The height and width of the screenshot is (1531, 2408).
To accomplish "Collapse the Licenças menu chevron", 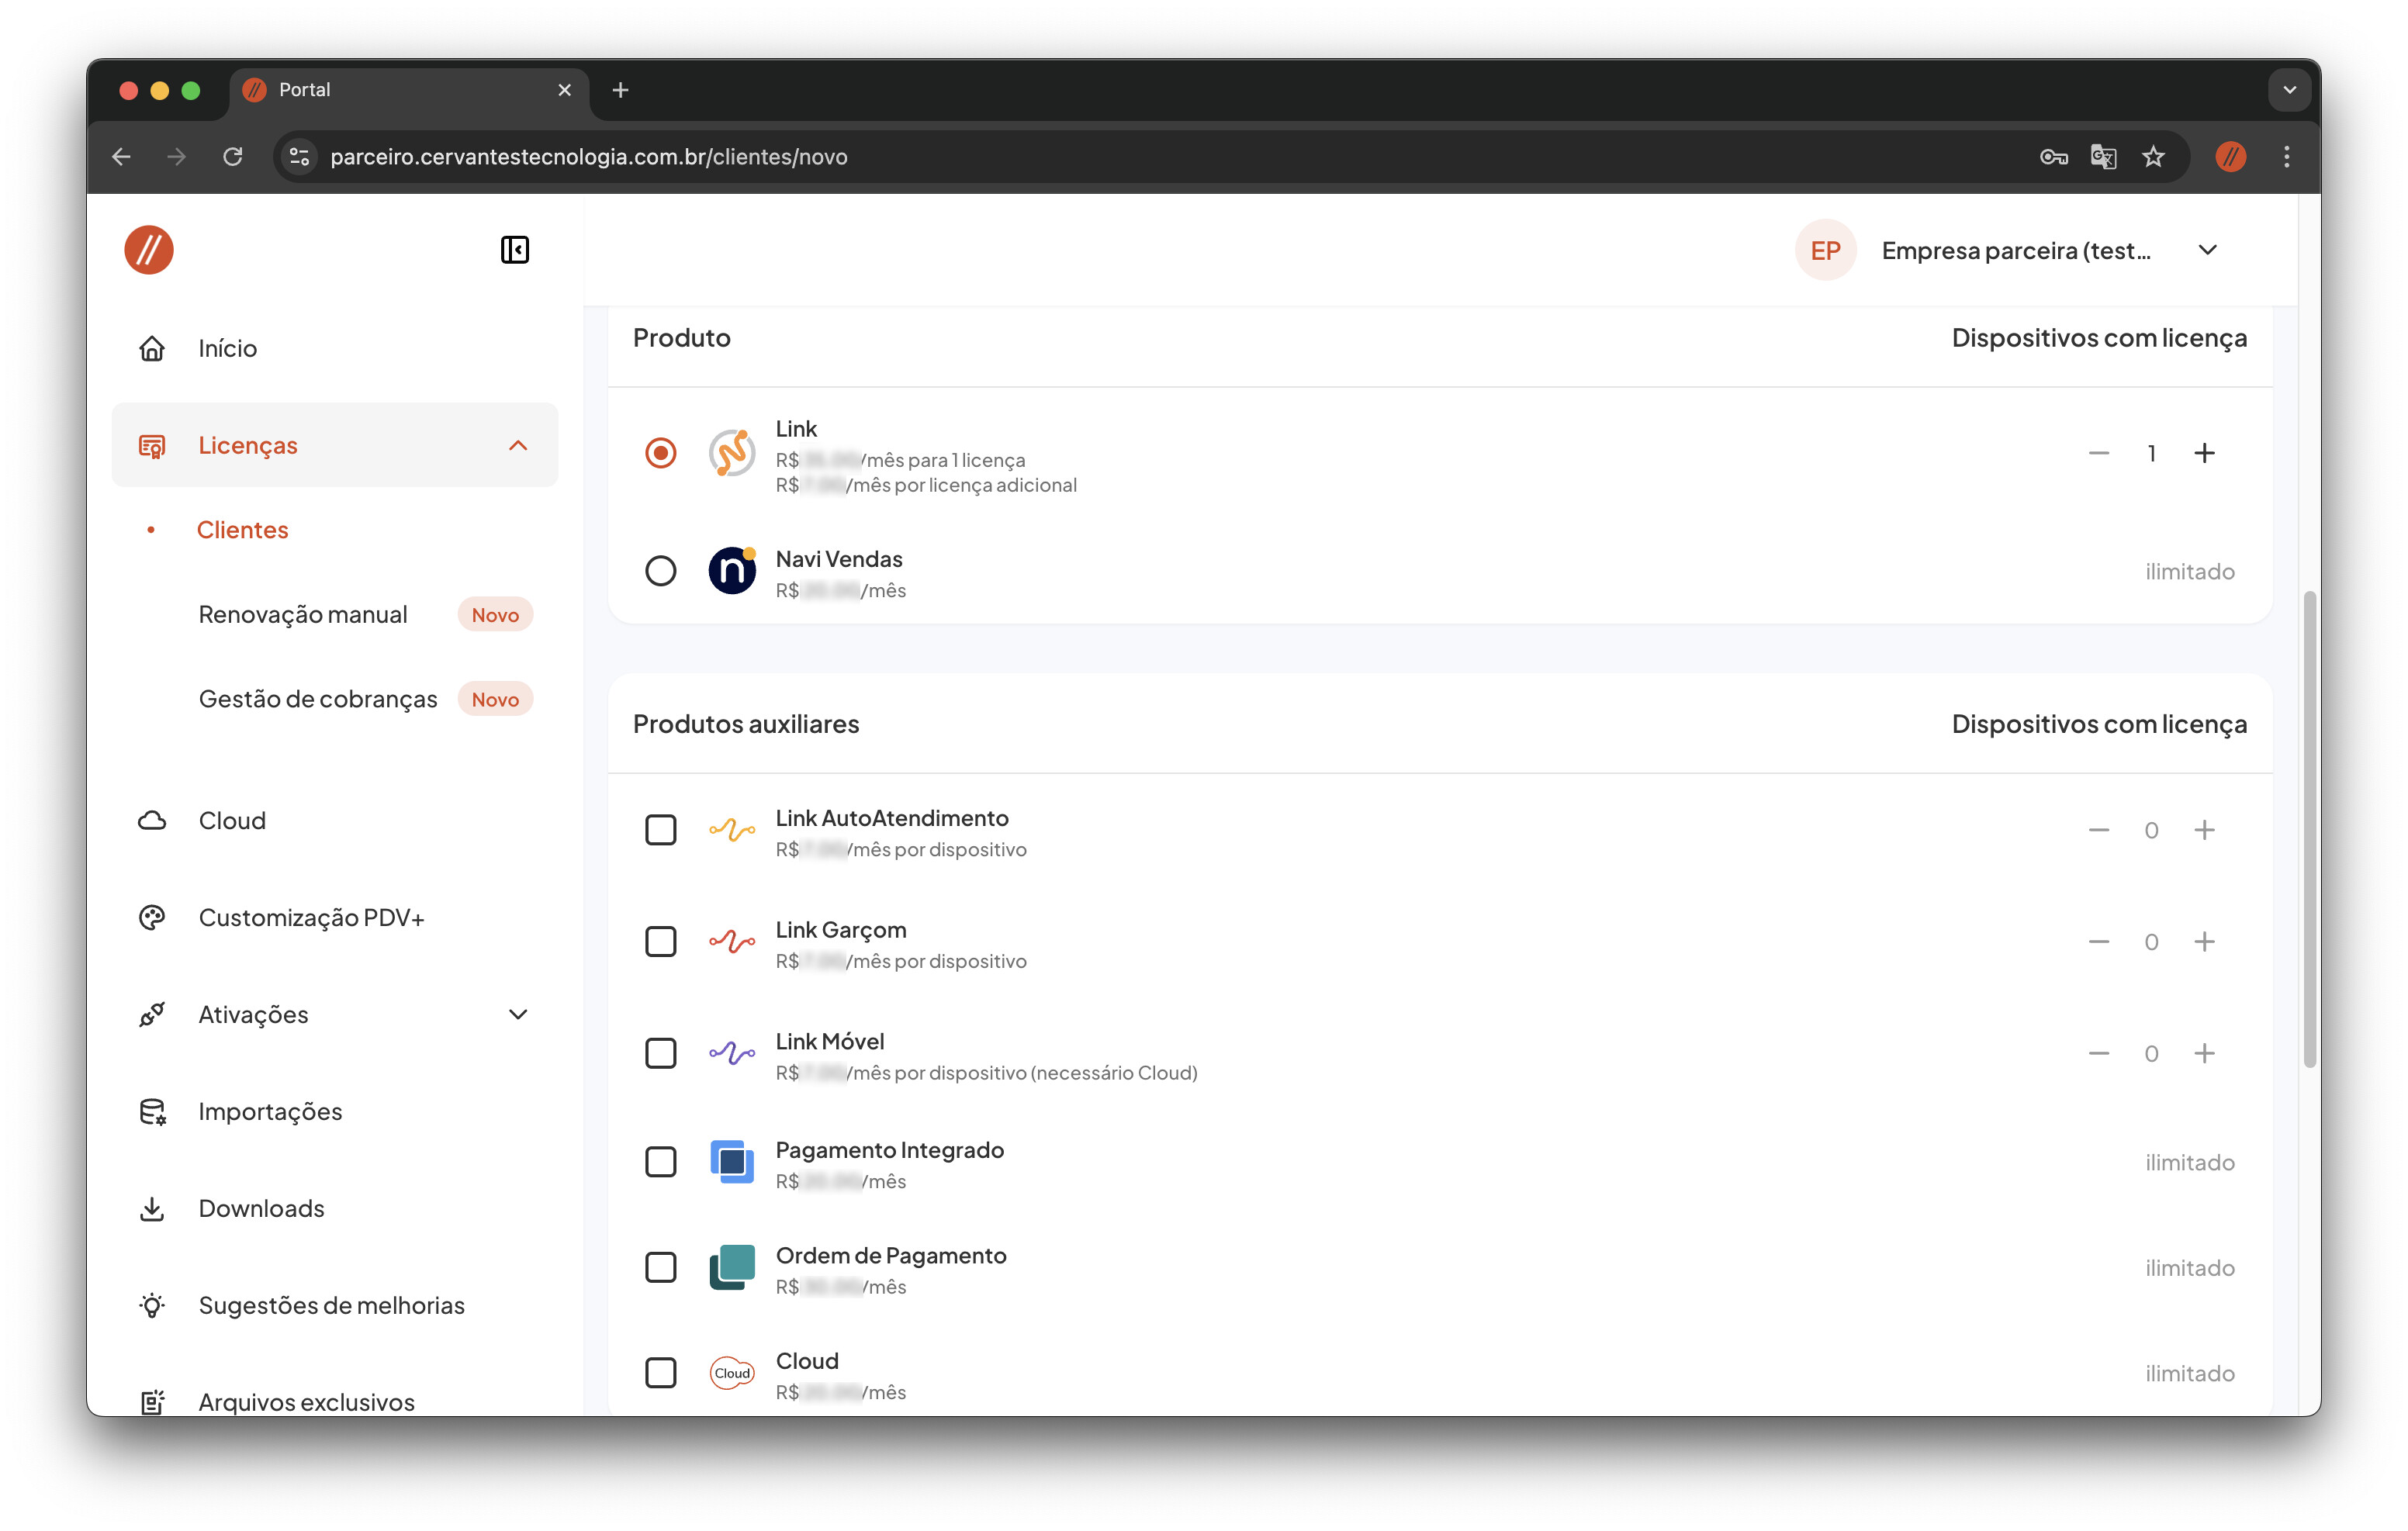I will [518, 445].
